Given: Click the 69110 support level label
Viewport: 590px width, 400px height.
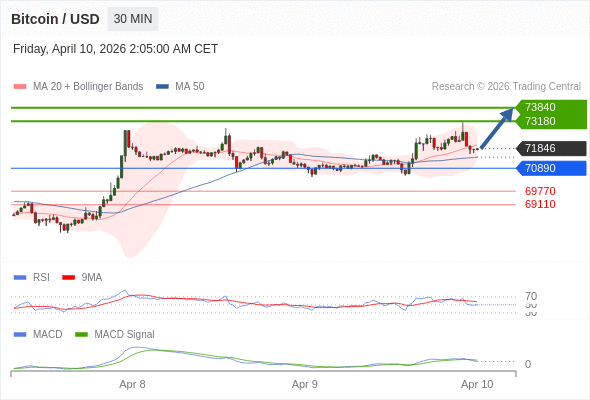Looking at the screenshot, I should 540,204.
